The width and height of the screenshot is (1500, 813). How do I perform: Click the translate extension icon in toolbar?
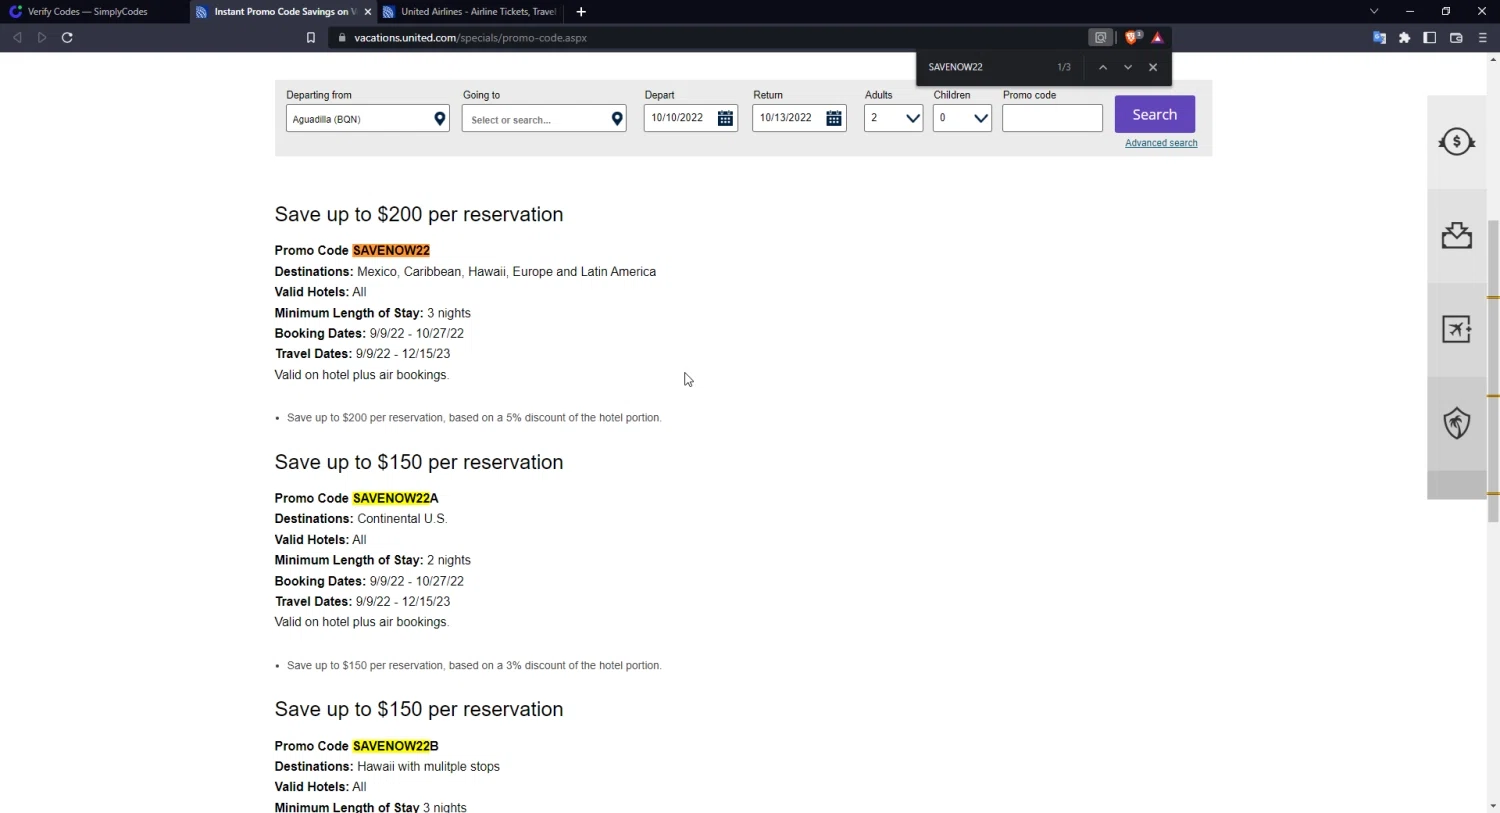click(1379, 38)
